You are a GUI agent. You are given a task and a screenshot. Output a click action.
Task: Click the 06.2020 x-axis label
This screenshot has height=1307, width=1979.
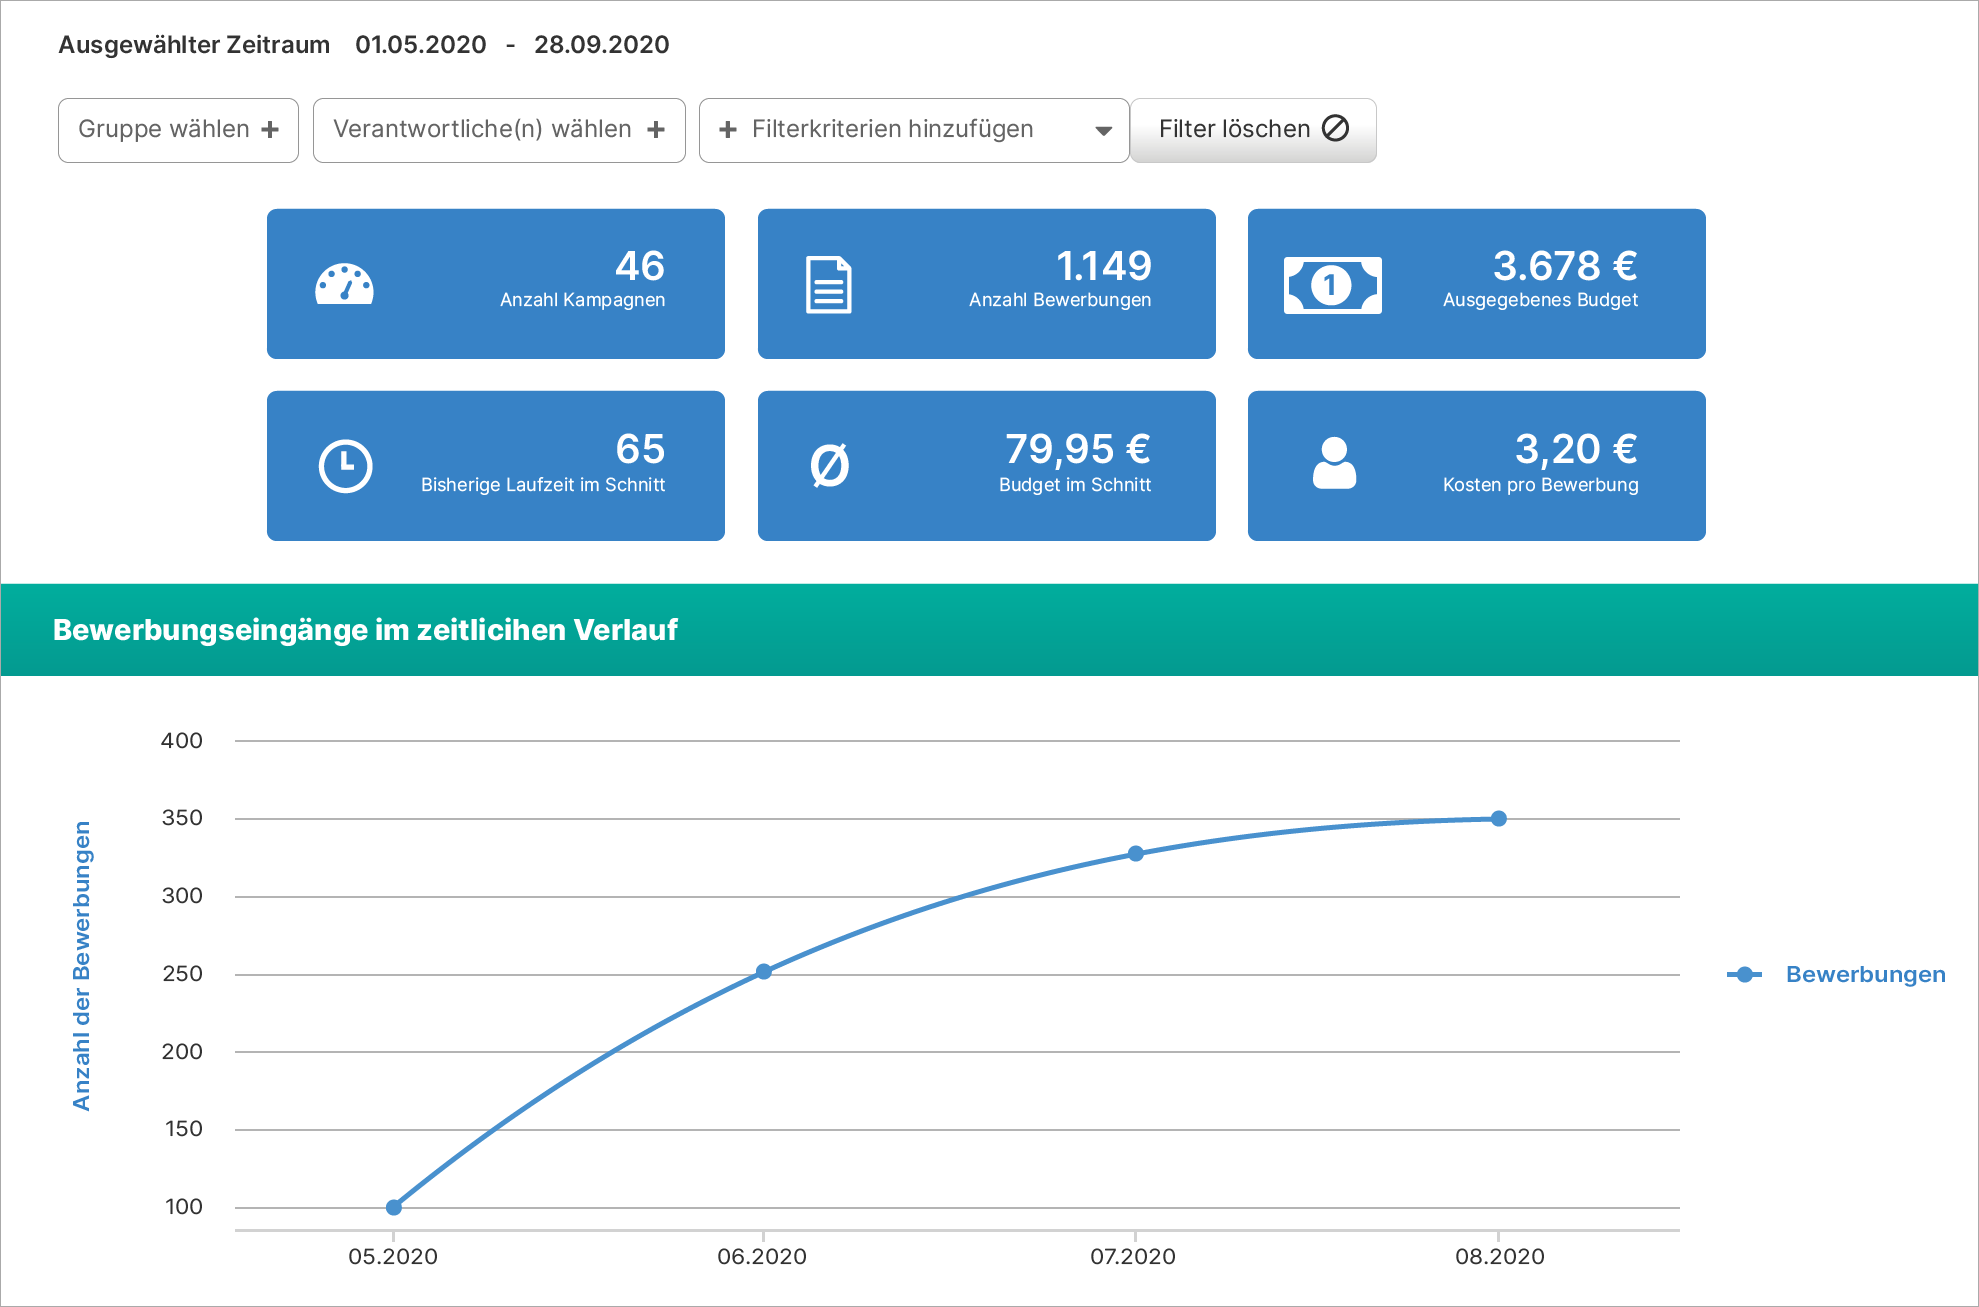pyautogui.click(x=762, y=1257)
